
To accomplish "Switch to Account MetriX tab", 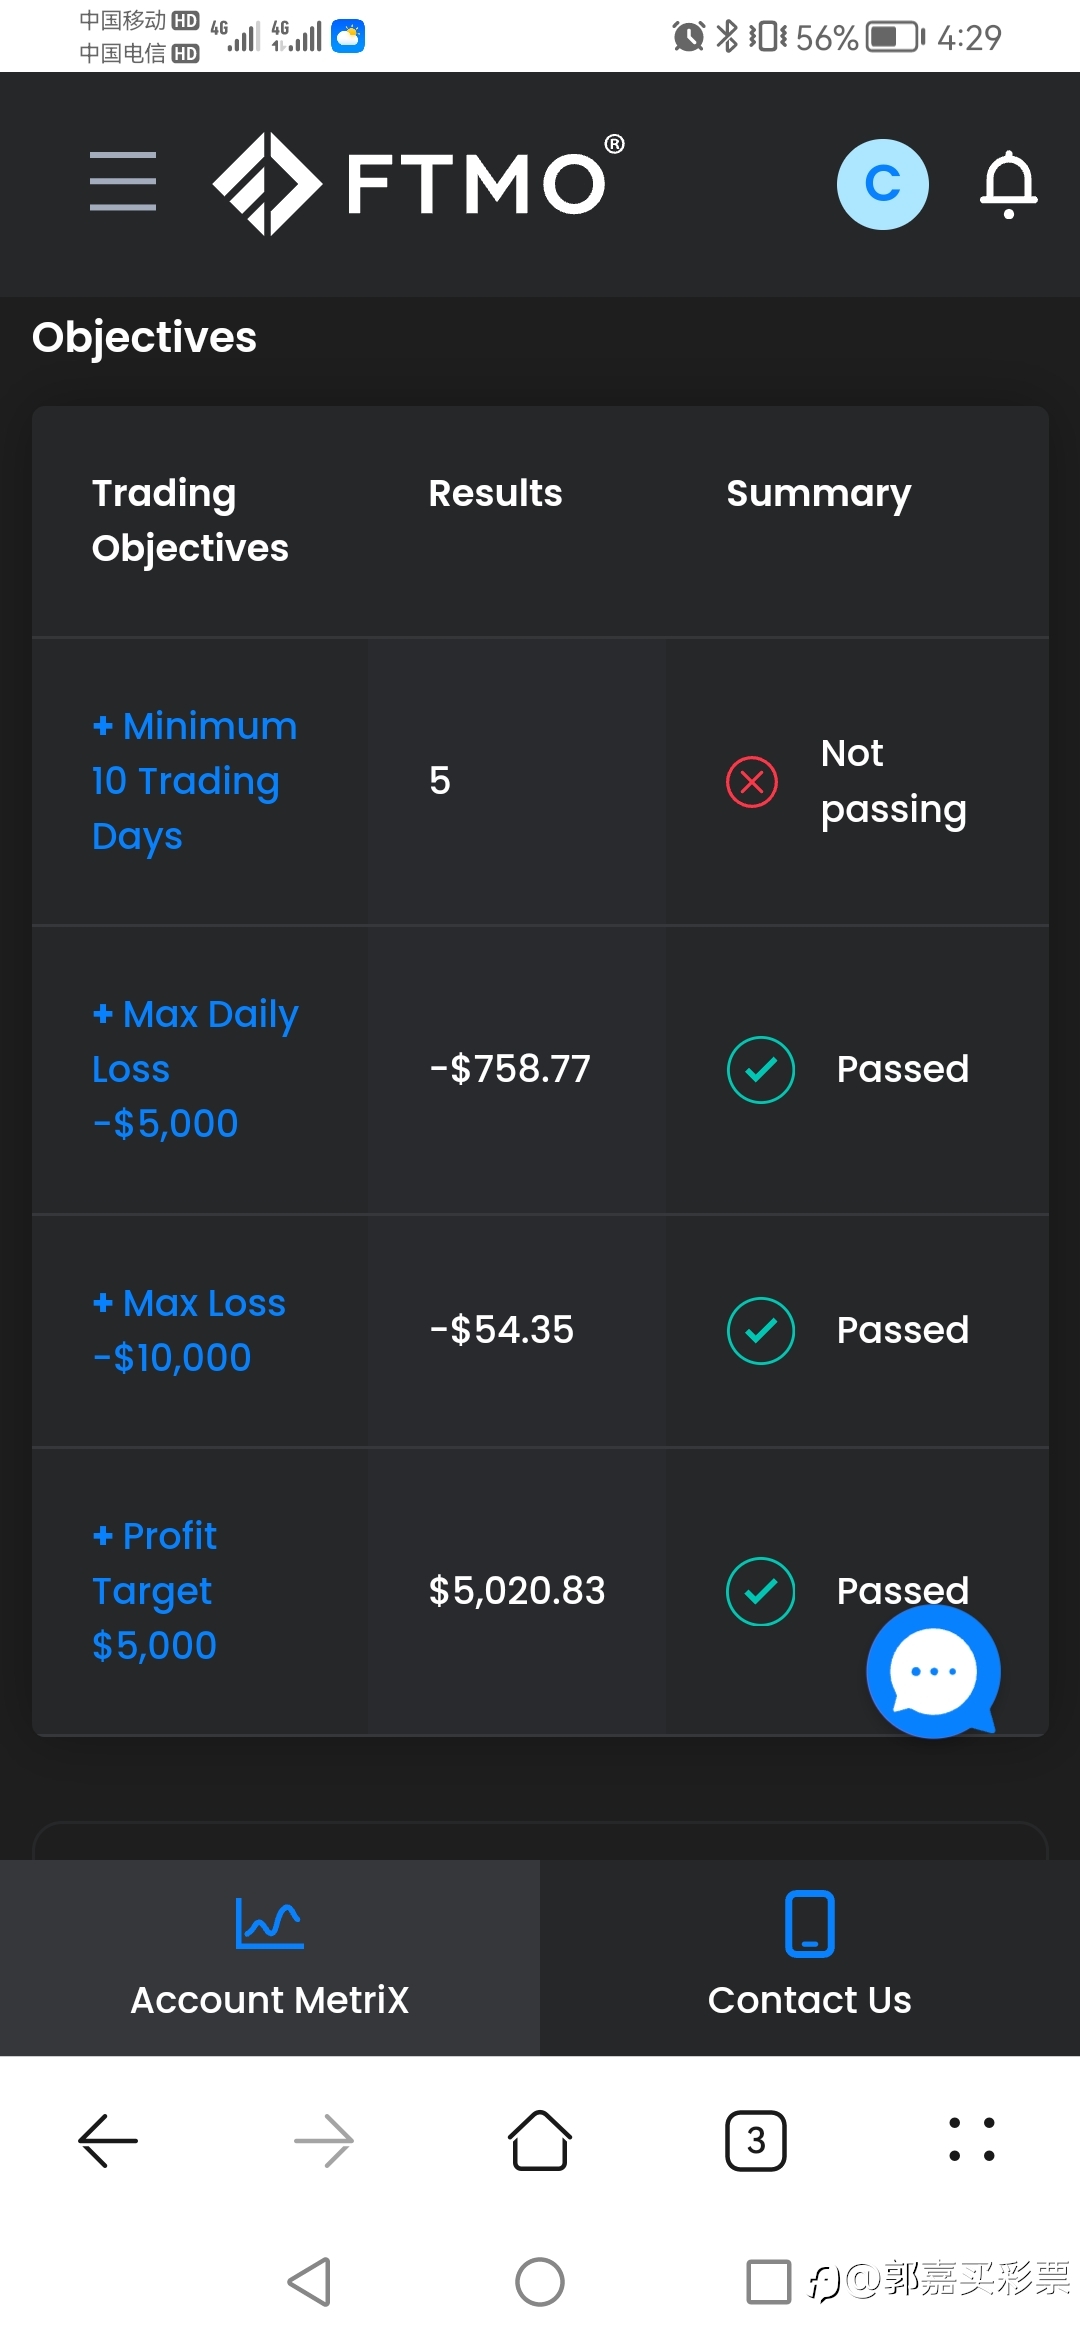I will pyautogui.click(x=270, y=1958).
